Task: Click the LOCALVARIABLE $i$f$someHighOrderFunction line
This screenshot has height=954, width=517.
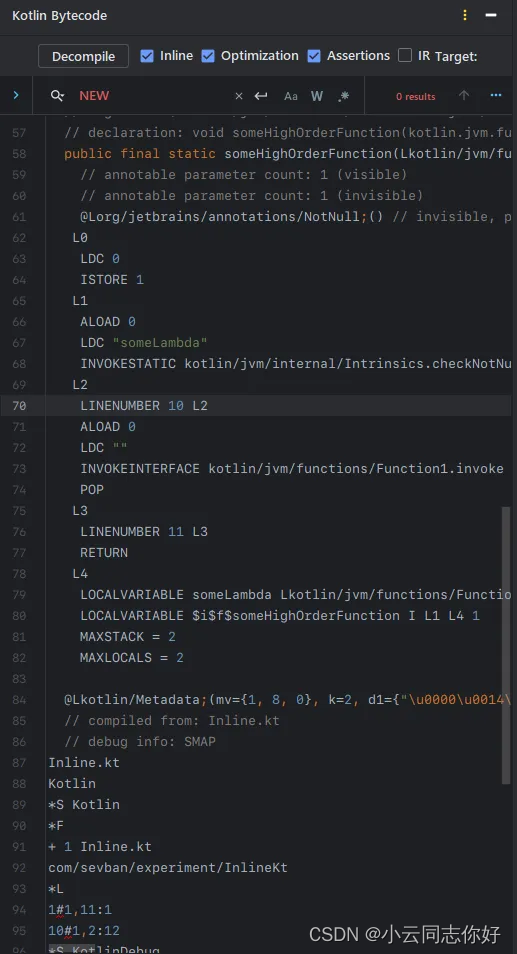Action: (x=280, y=615)
